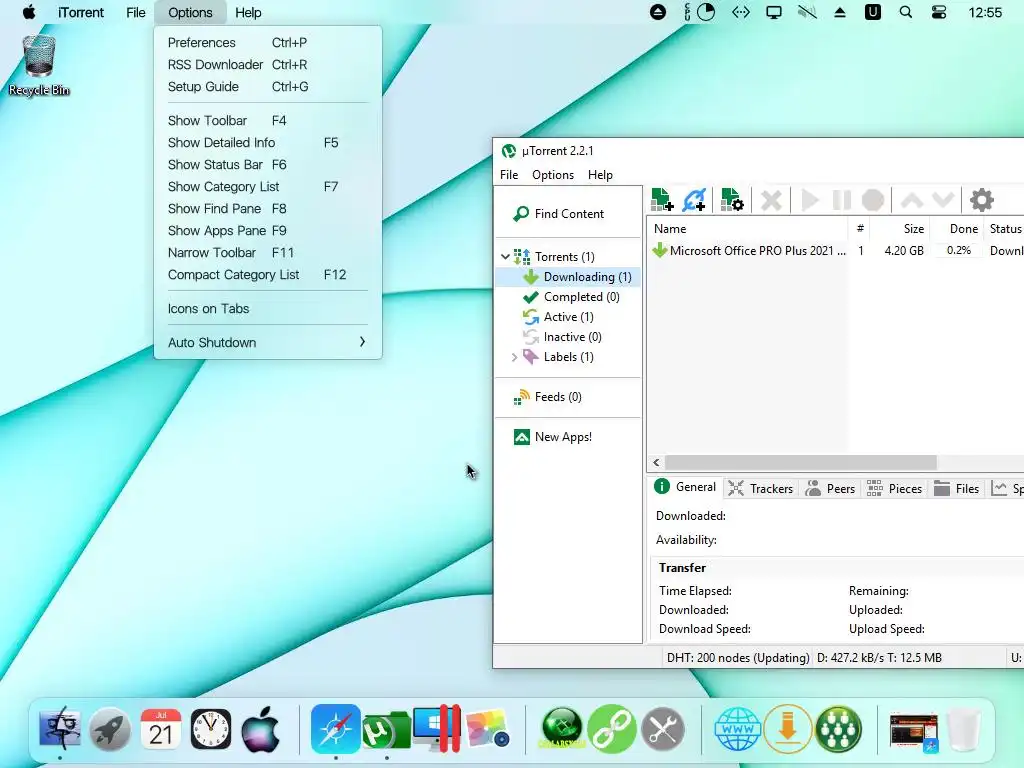Select Completed (0) category
The width and height of the screenshot is (1024, 768).
(x=571, y=296)
